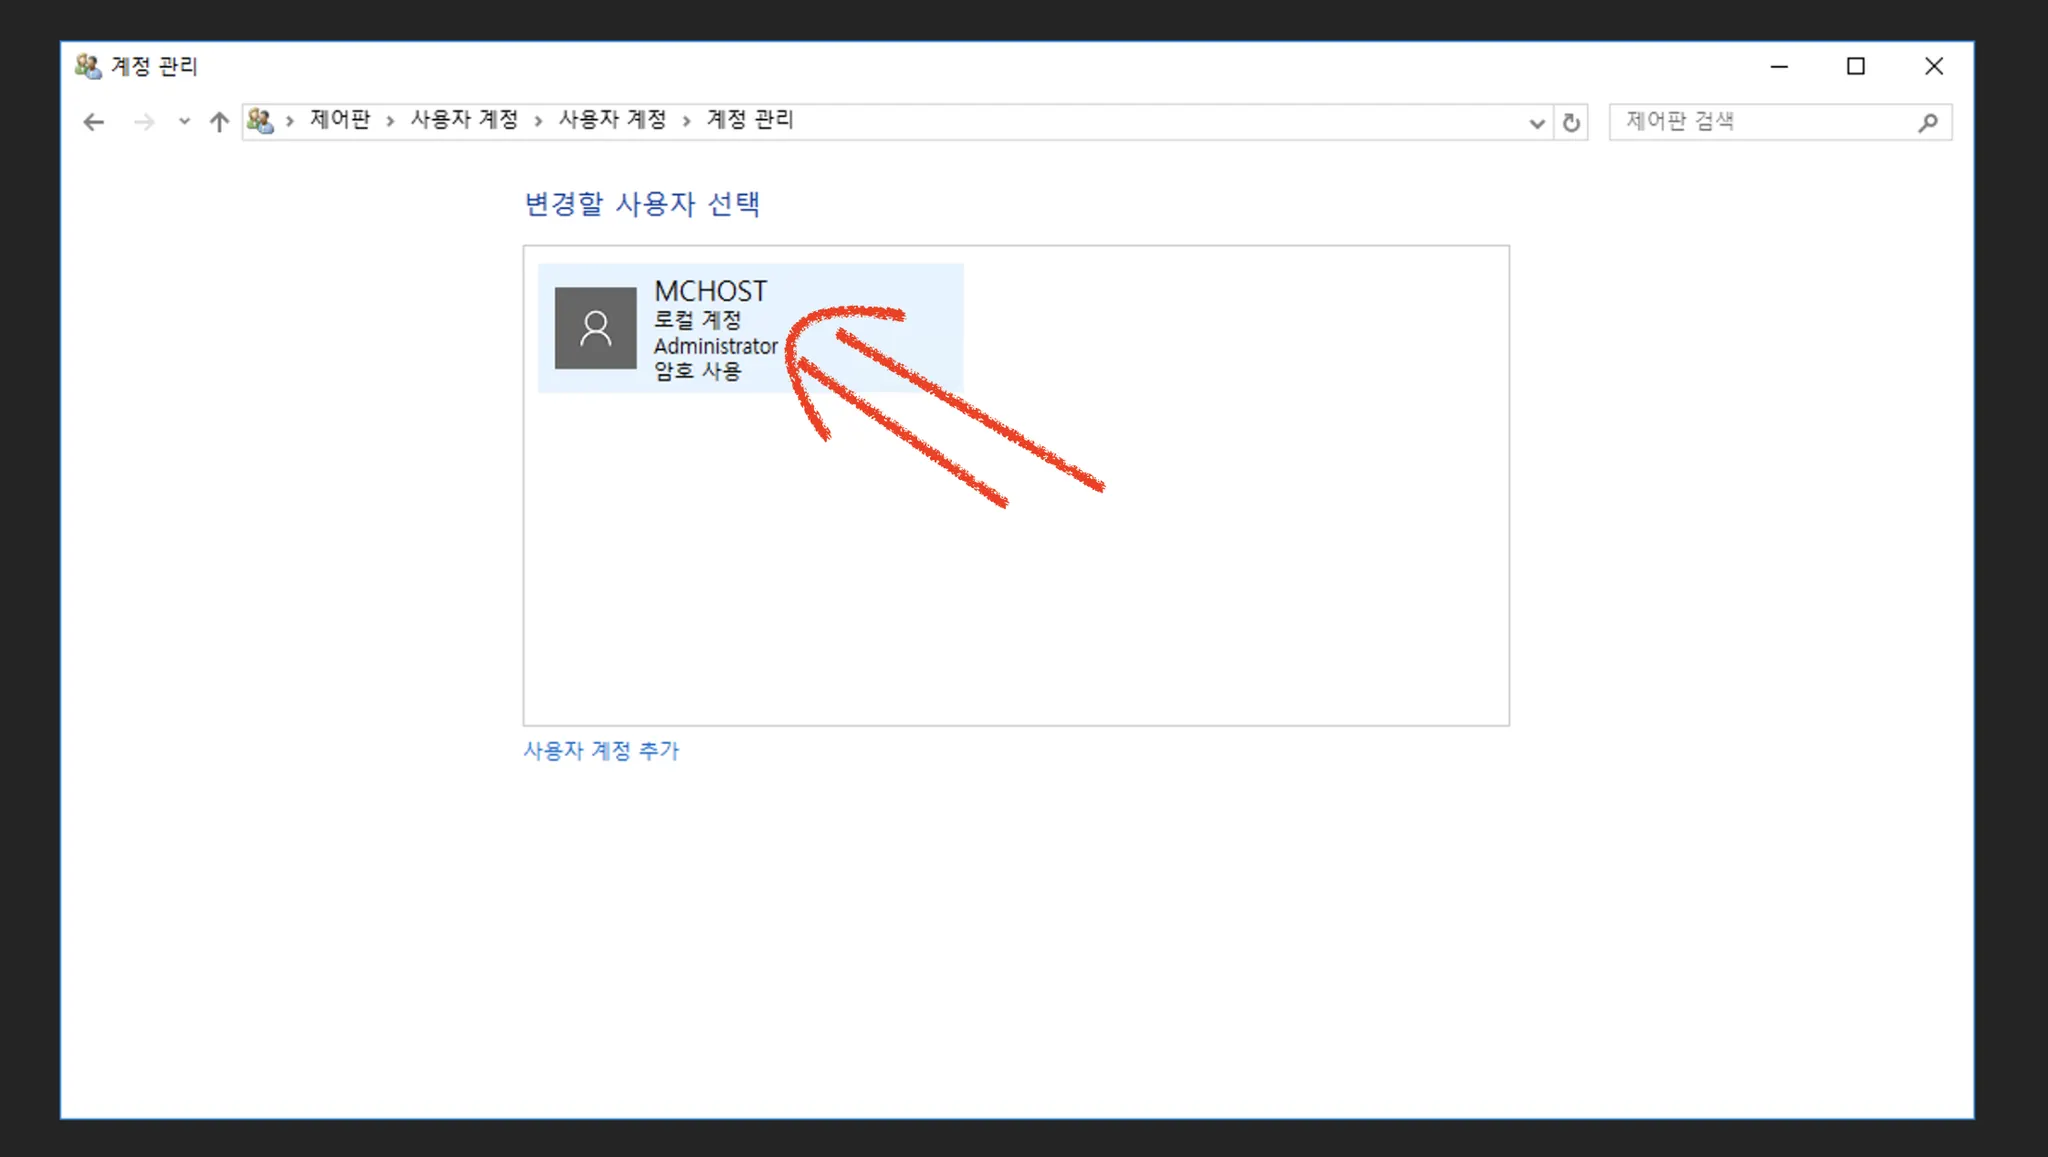
Task: Expand chevron before 계정 관리 breadcrumb
Action: [686, 121]
